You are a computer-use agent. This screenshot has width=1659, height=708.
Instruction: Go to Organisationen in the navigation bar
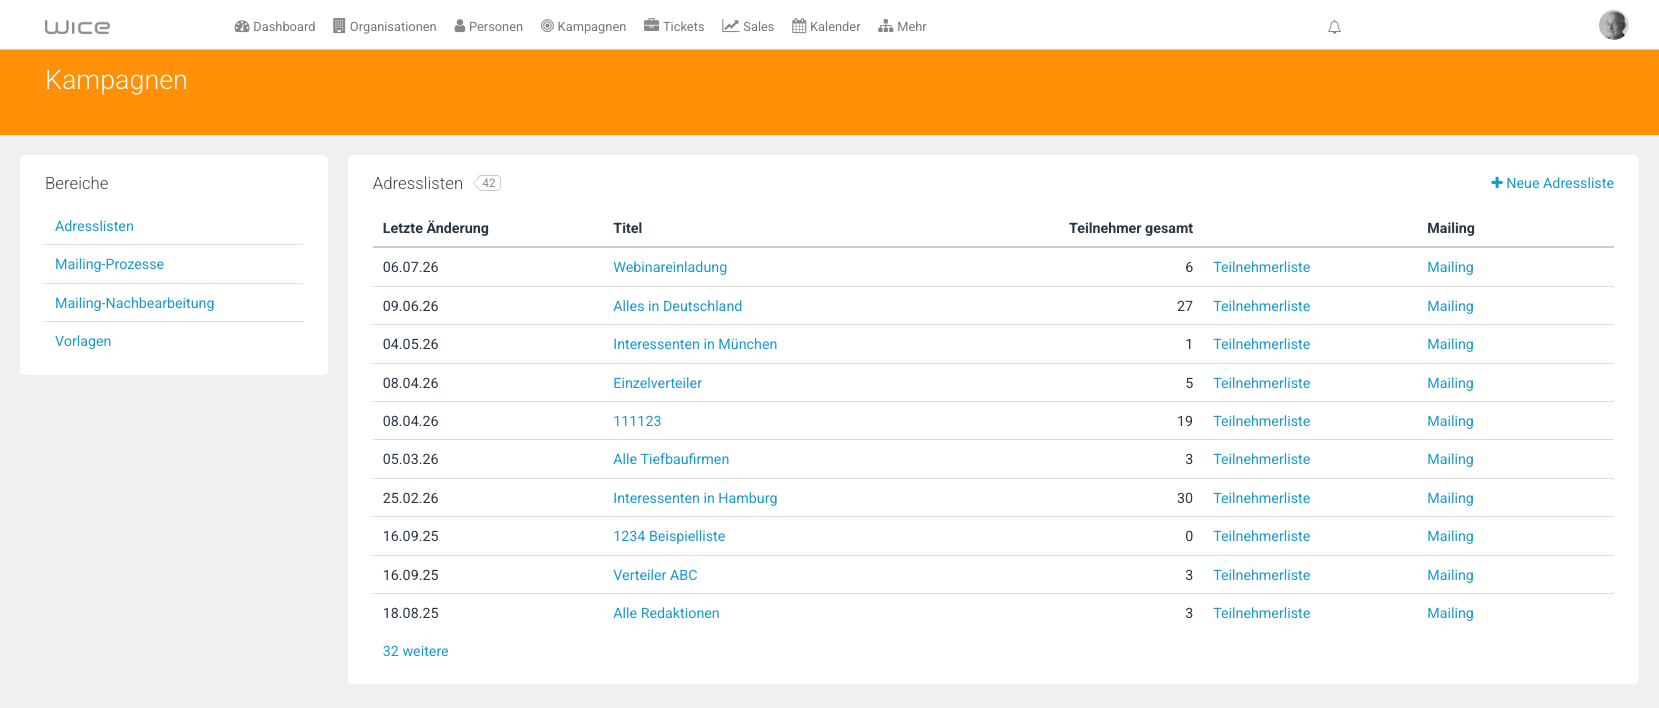[x=385, y=27]
